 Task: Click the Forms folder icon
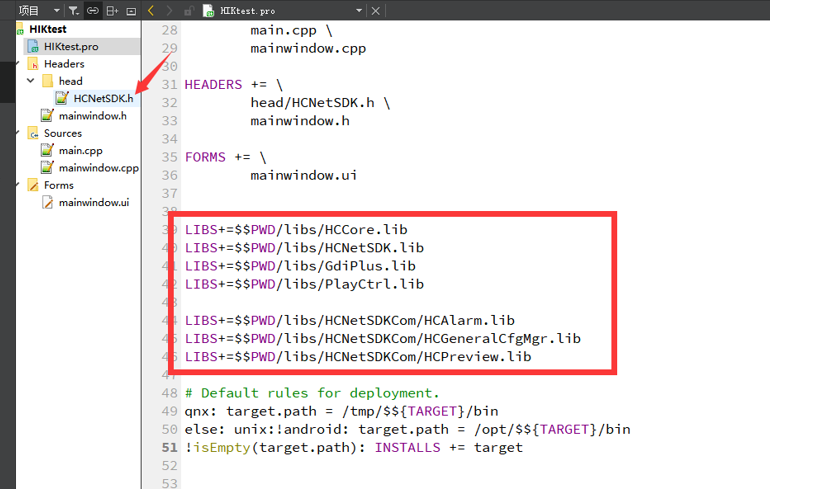[x=33, y=185]
